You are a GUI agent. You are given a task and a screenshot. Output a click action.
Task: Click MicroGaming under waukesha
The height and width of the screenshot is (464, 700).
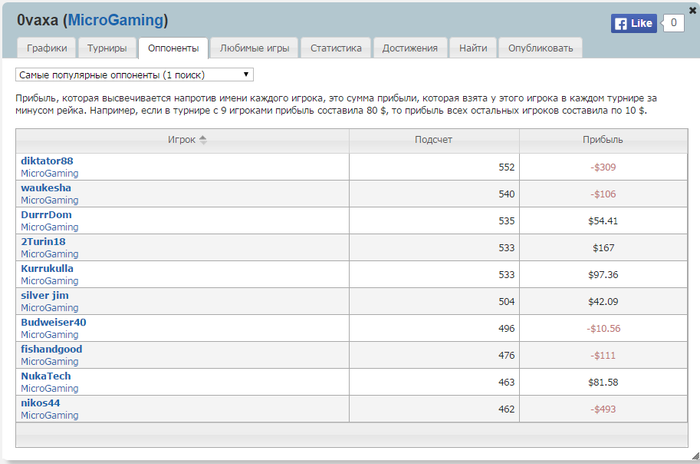pyautogui.click(x=50, y=200)
